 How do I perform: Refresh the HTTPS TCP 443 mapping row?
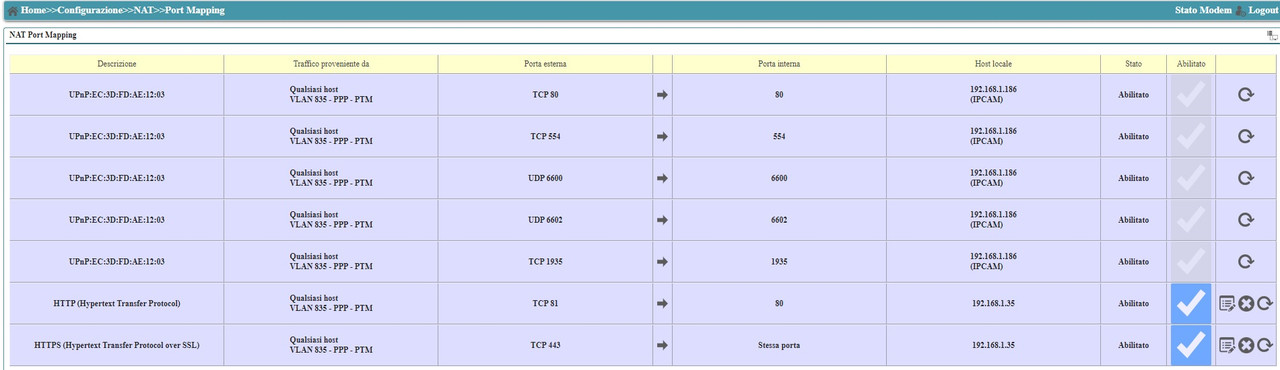[1265, 345]
